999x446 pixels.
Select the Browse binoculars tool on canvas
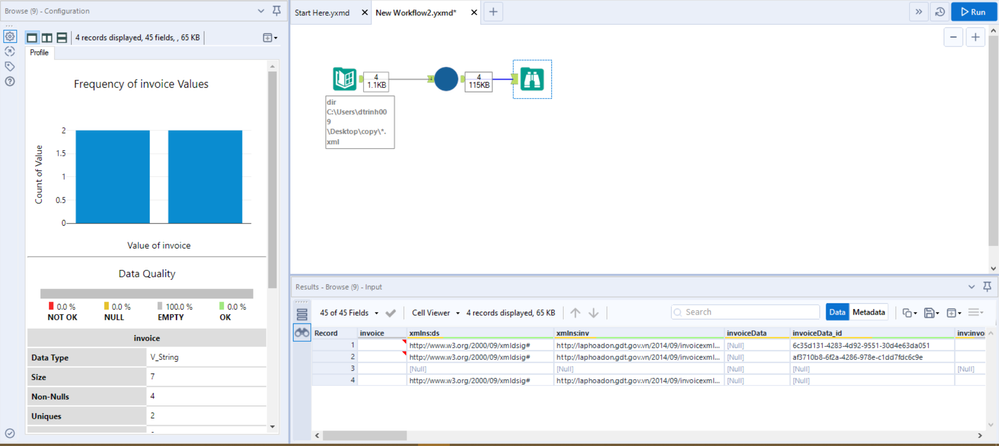click(x=532, y=79)
